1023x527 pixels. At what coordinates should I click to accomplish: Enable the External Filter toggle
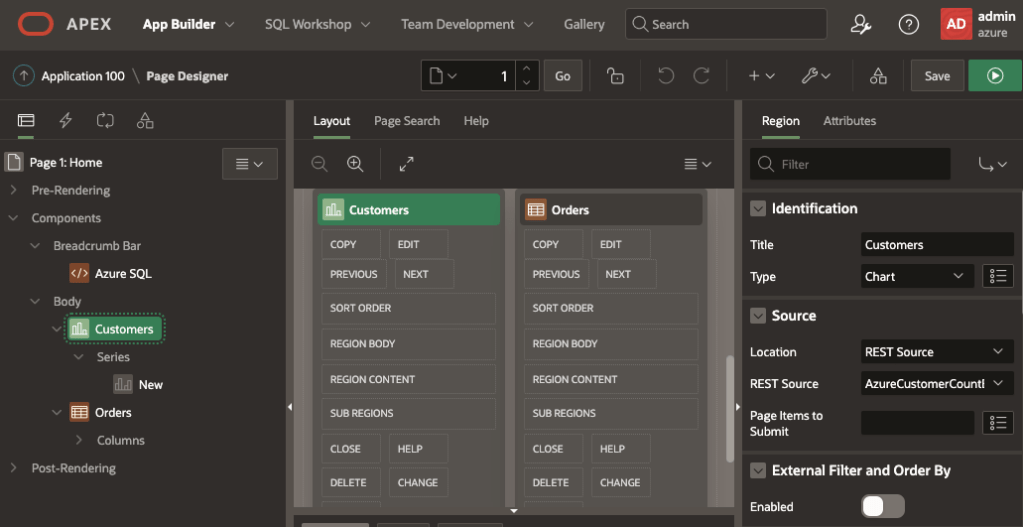pos(883,506)
